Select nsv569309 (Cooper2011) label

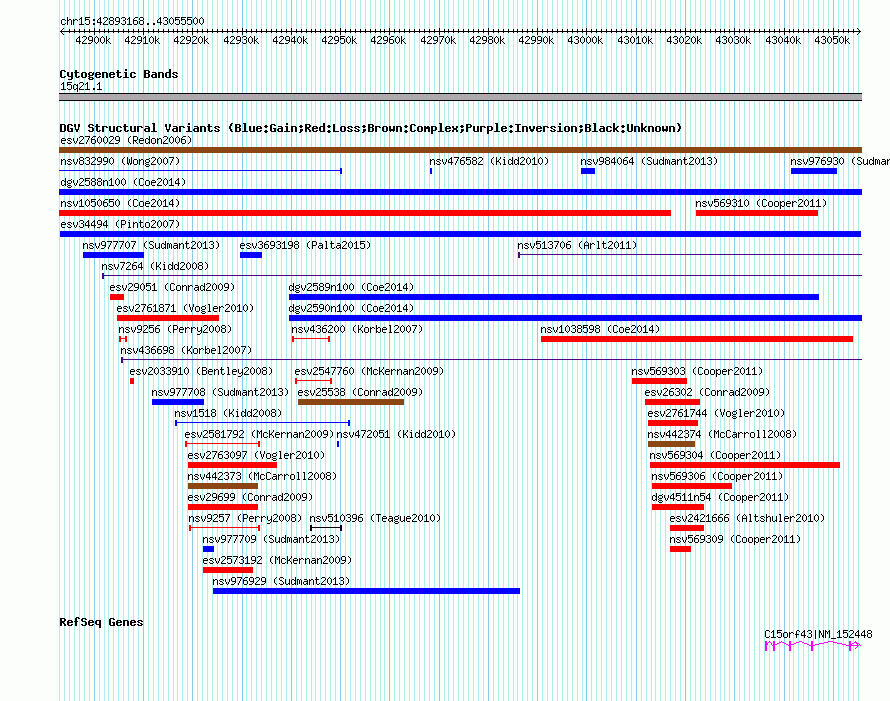pyautogui.click(x=735, y=539)
